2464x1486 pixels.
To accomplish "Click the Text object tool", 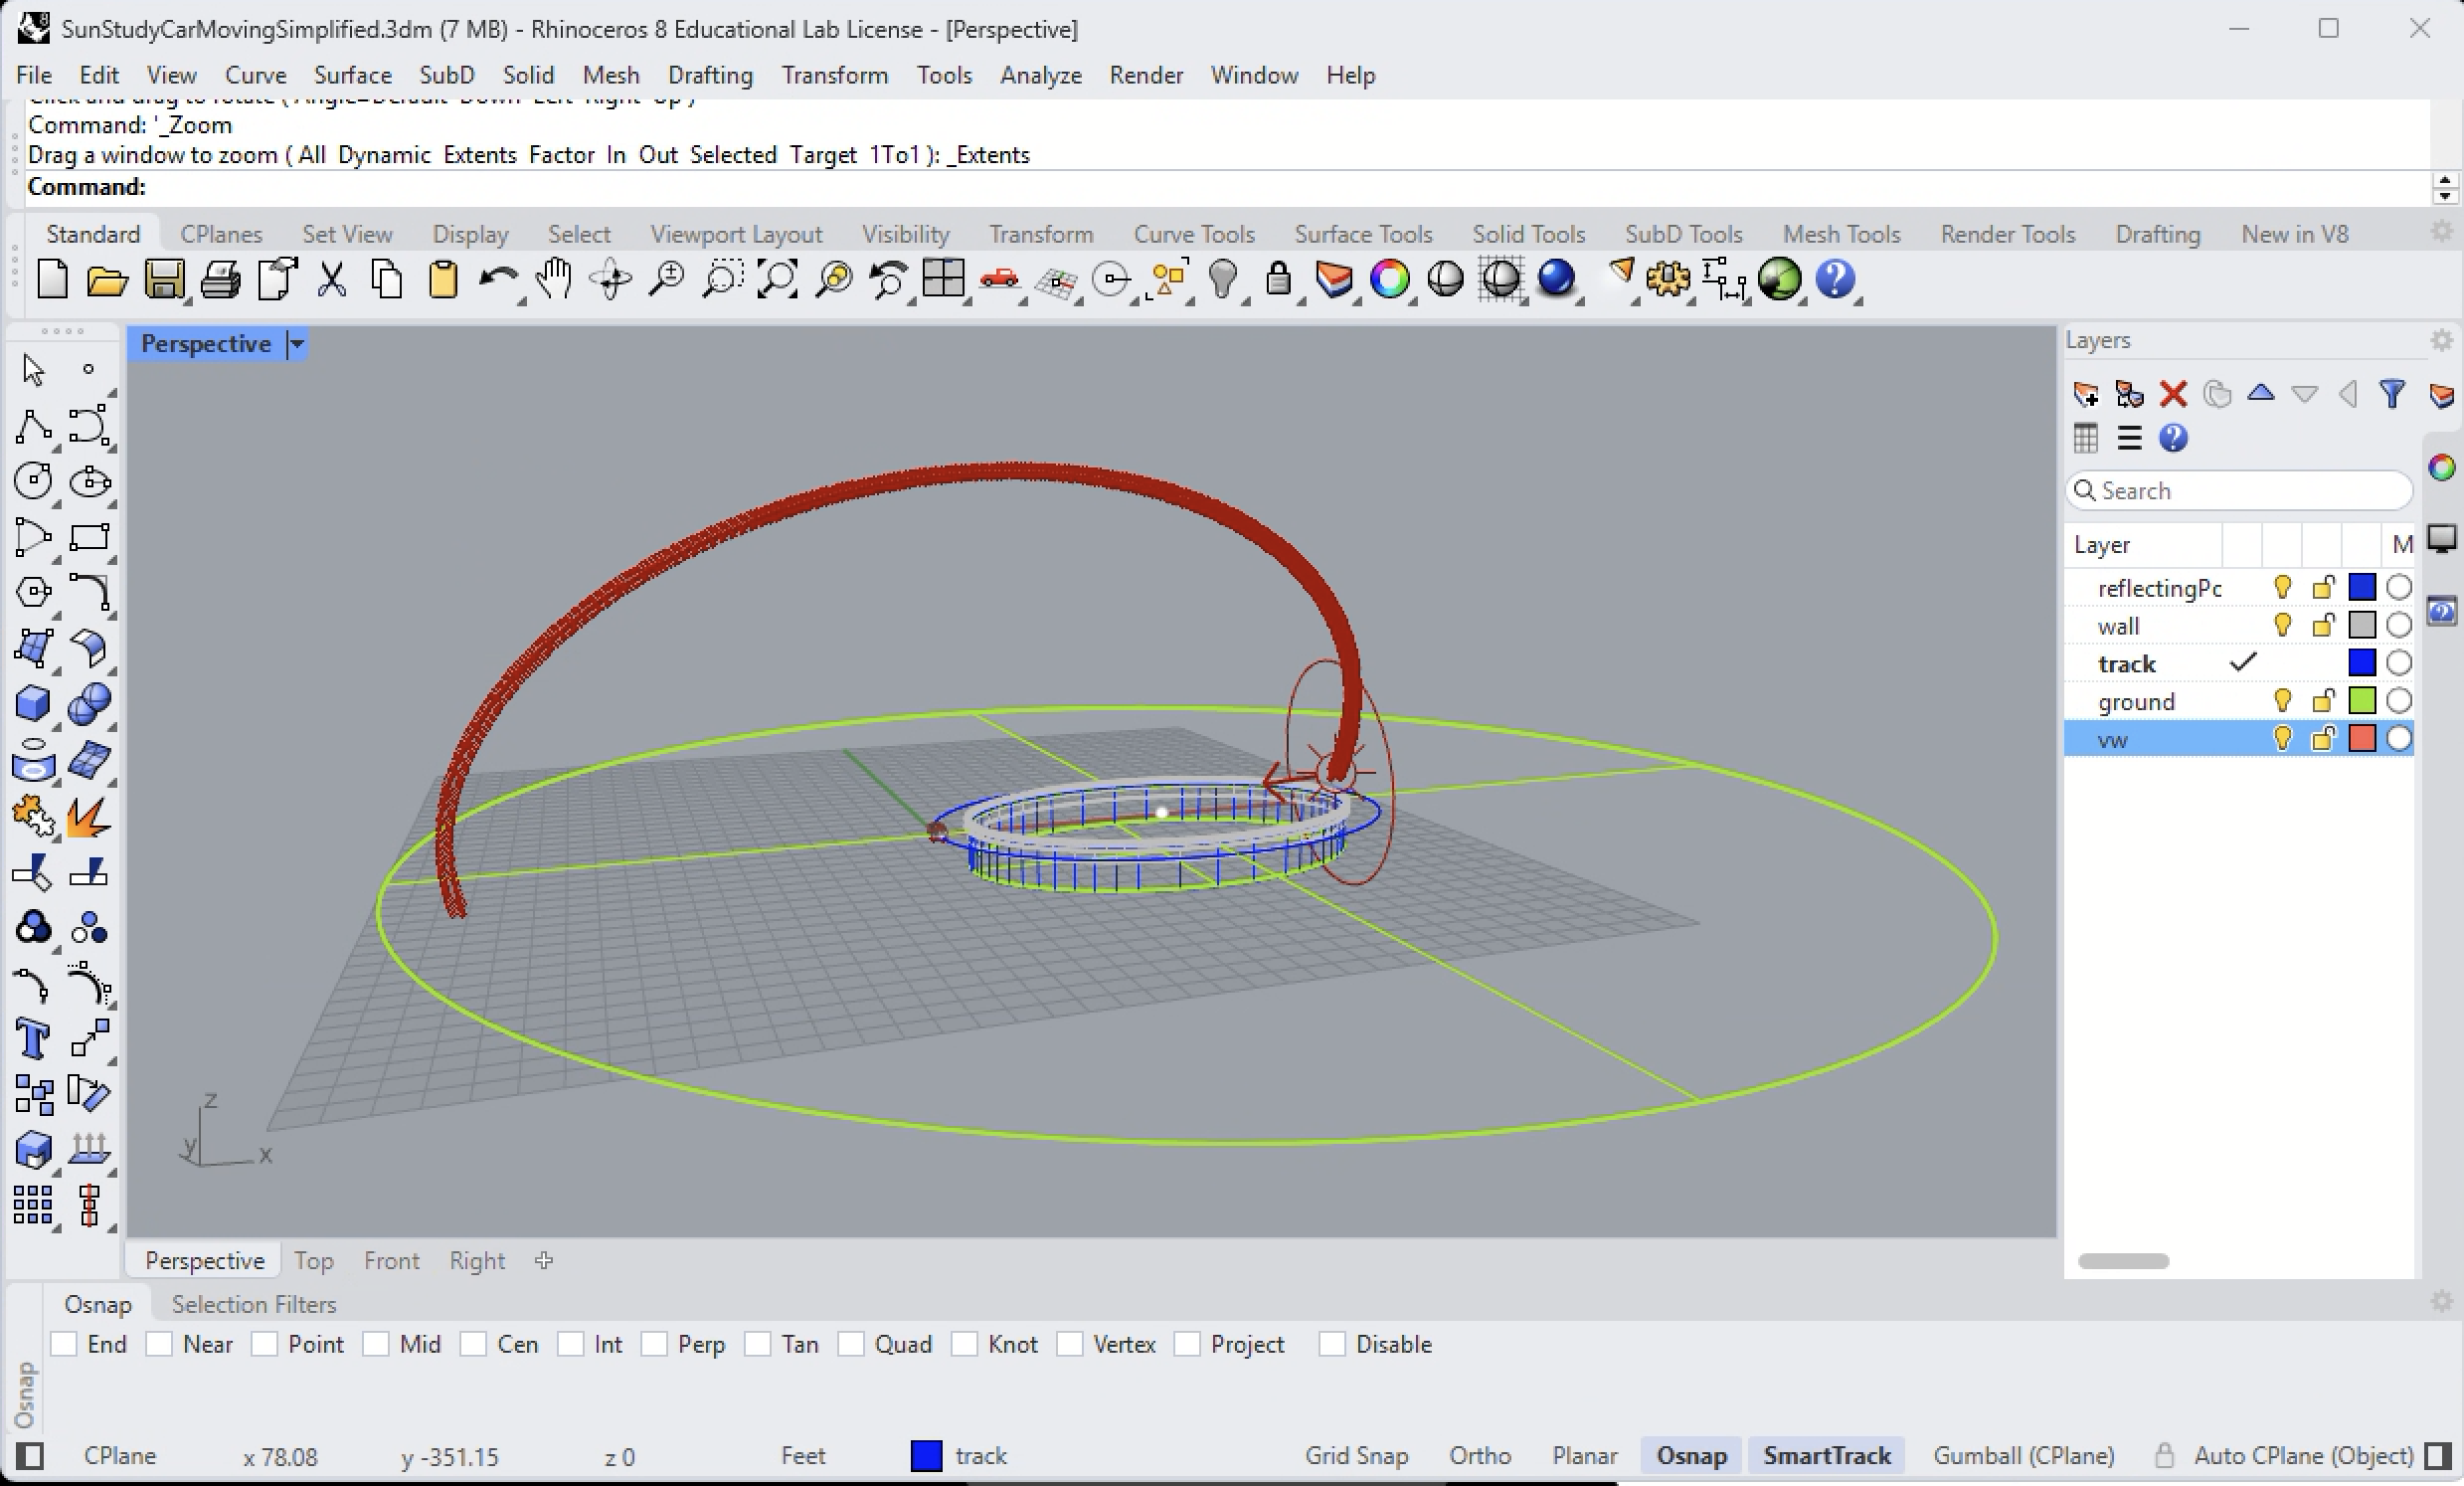I will tap(33, 1038).
